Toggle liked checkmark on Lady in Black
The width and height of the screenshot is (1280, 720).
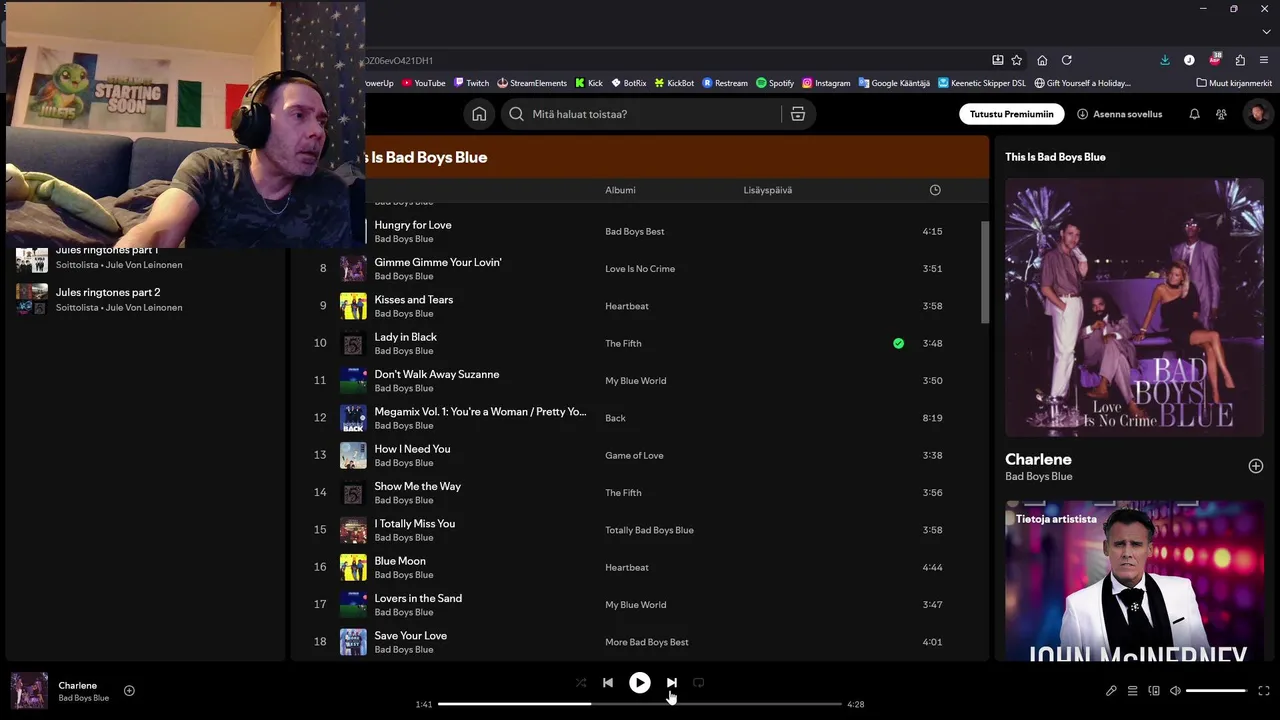tap(898, 343)
